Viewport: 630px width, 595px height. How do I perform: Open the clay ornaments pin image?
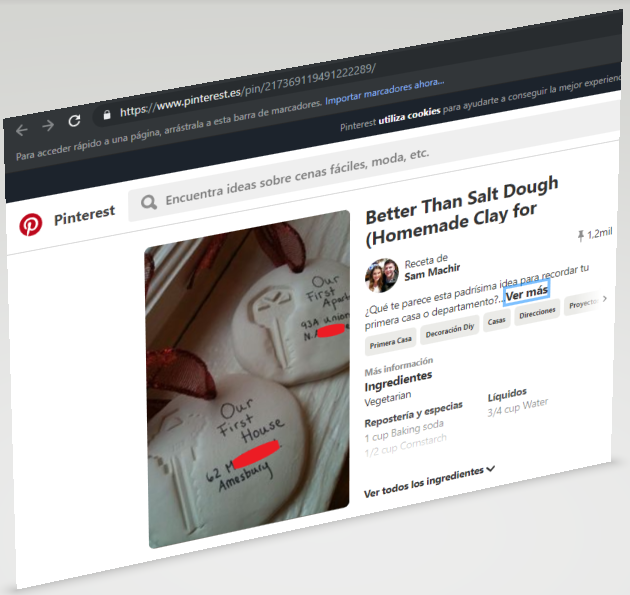click(248, 378)
